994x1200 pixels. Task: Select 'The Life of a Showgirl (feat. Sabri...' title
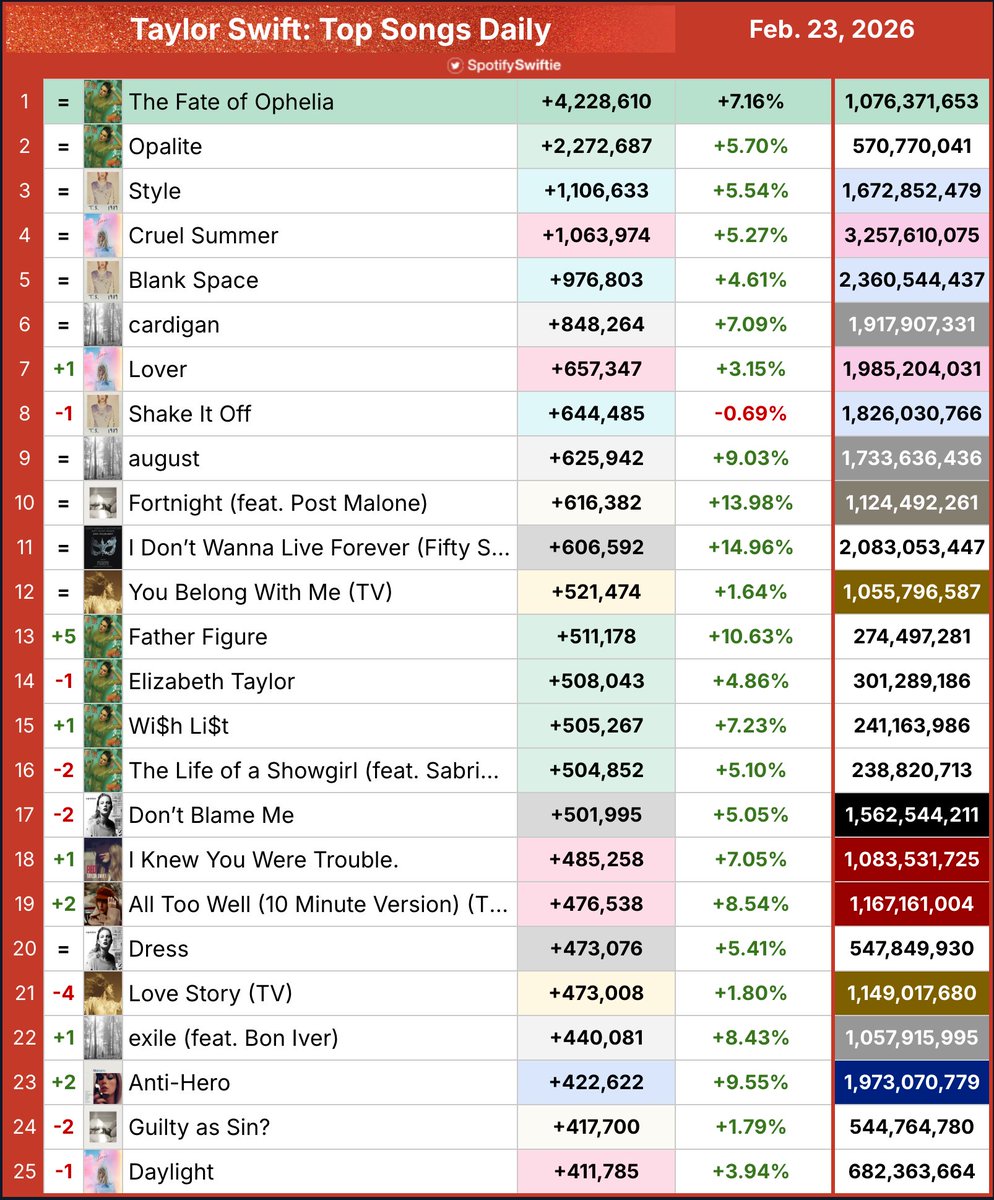click(313, 771)
